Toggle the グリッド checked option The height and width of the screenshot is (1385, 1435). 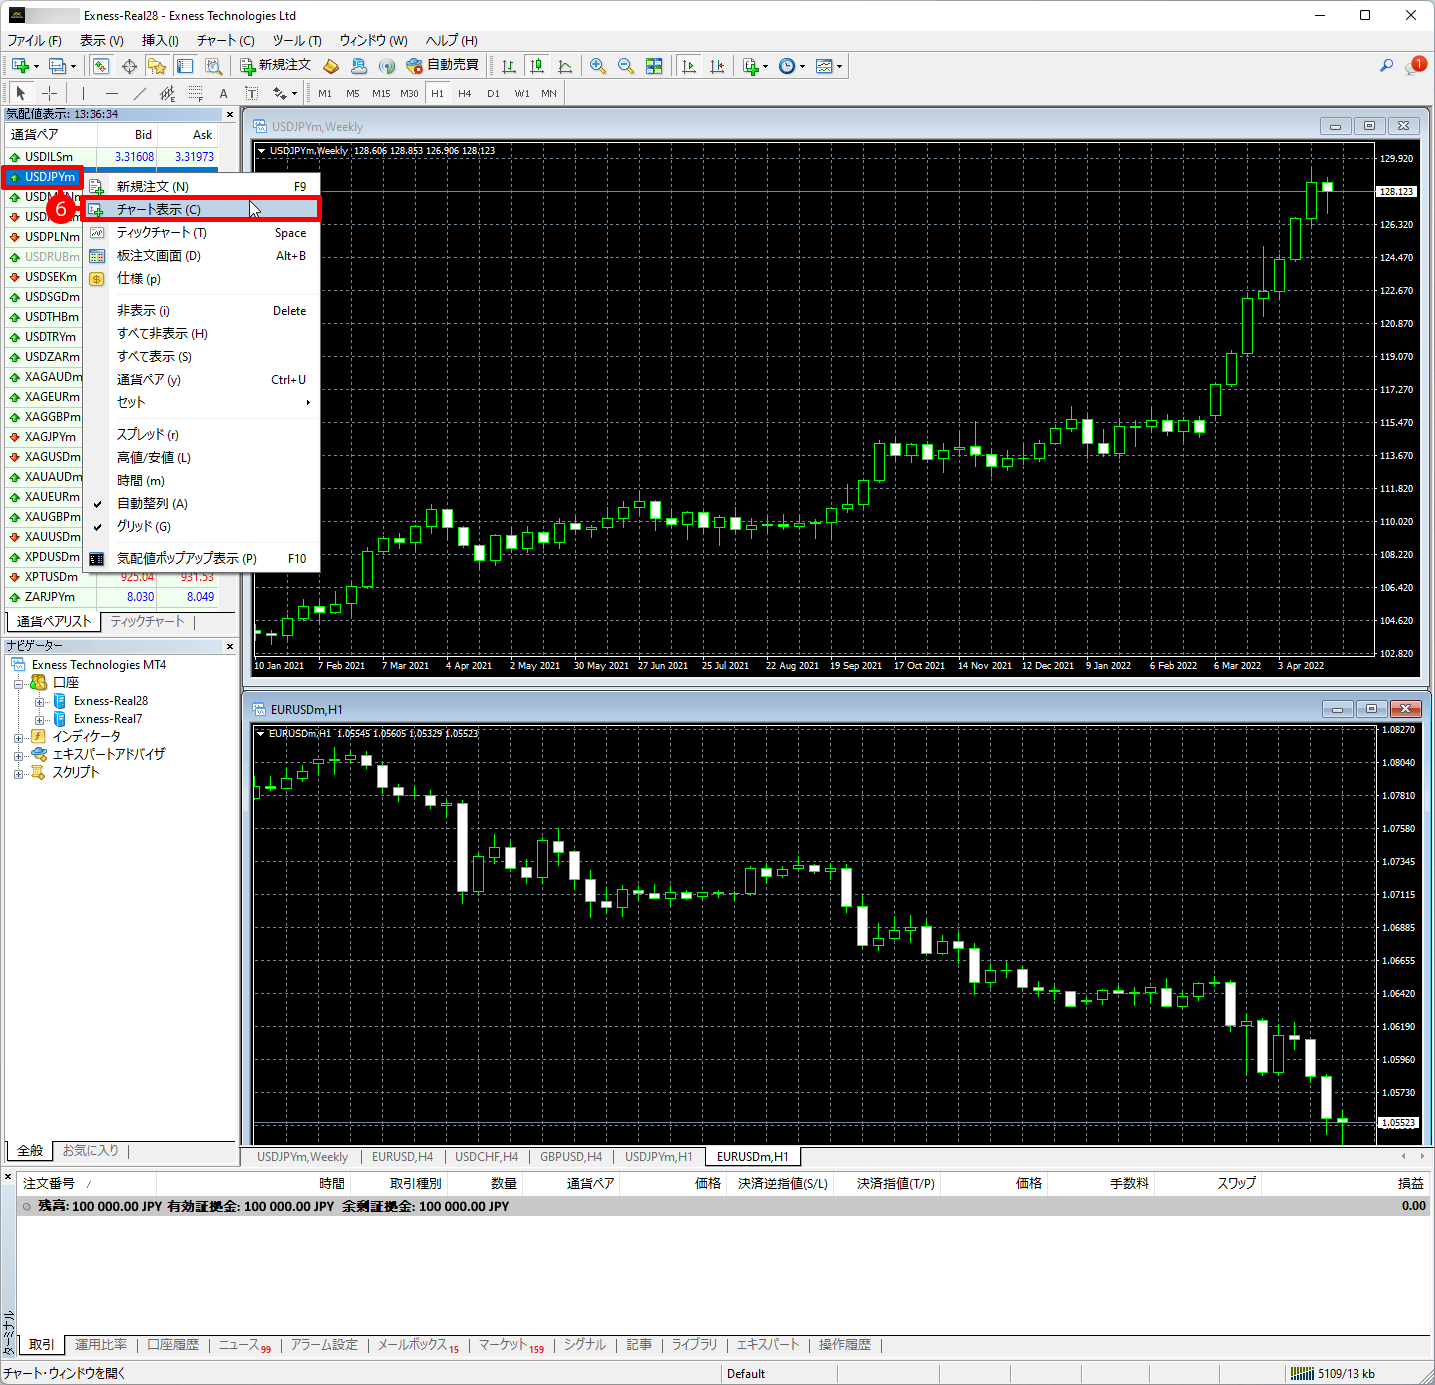click(143, 527)
